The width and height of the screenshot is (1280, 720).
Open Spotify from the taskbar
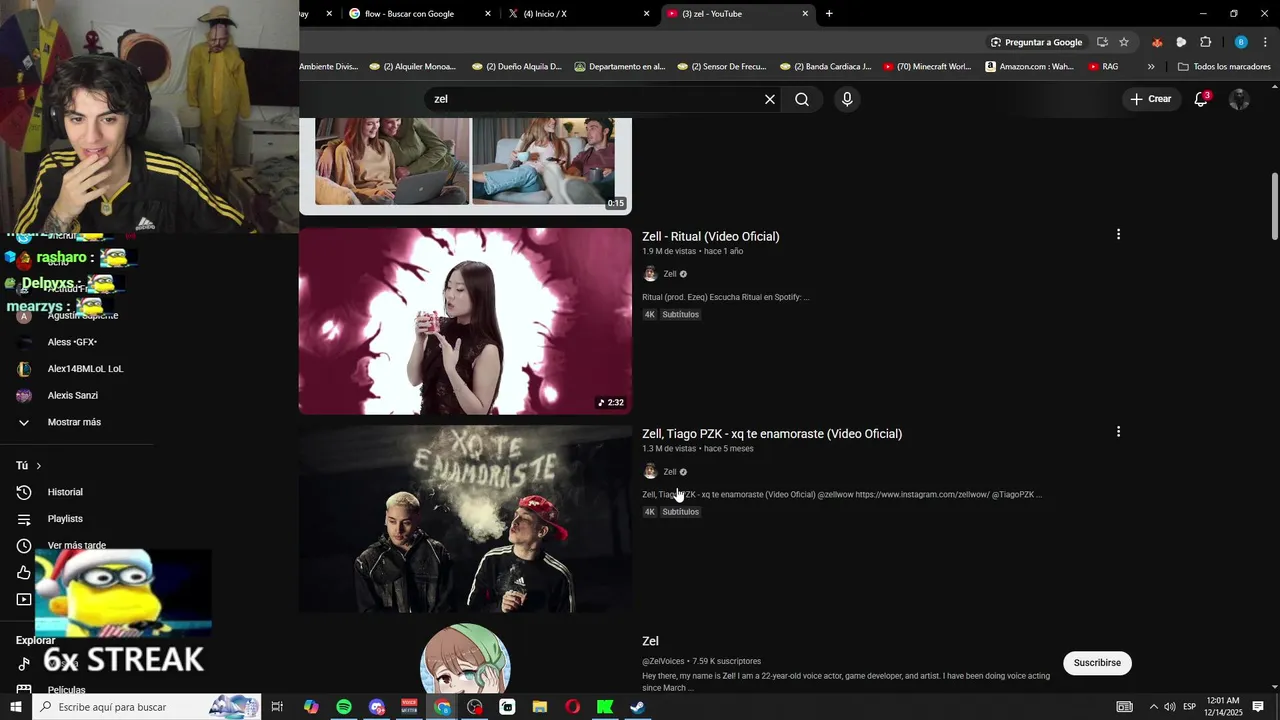[x=344, y=707]
